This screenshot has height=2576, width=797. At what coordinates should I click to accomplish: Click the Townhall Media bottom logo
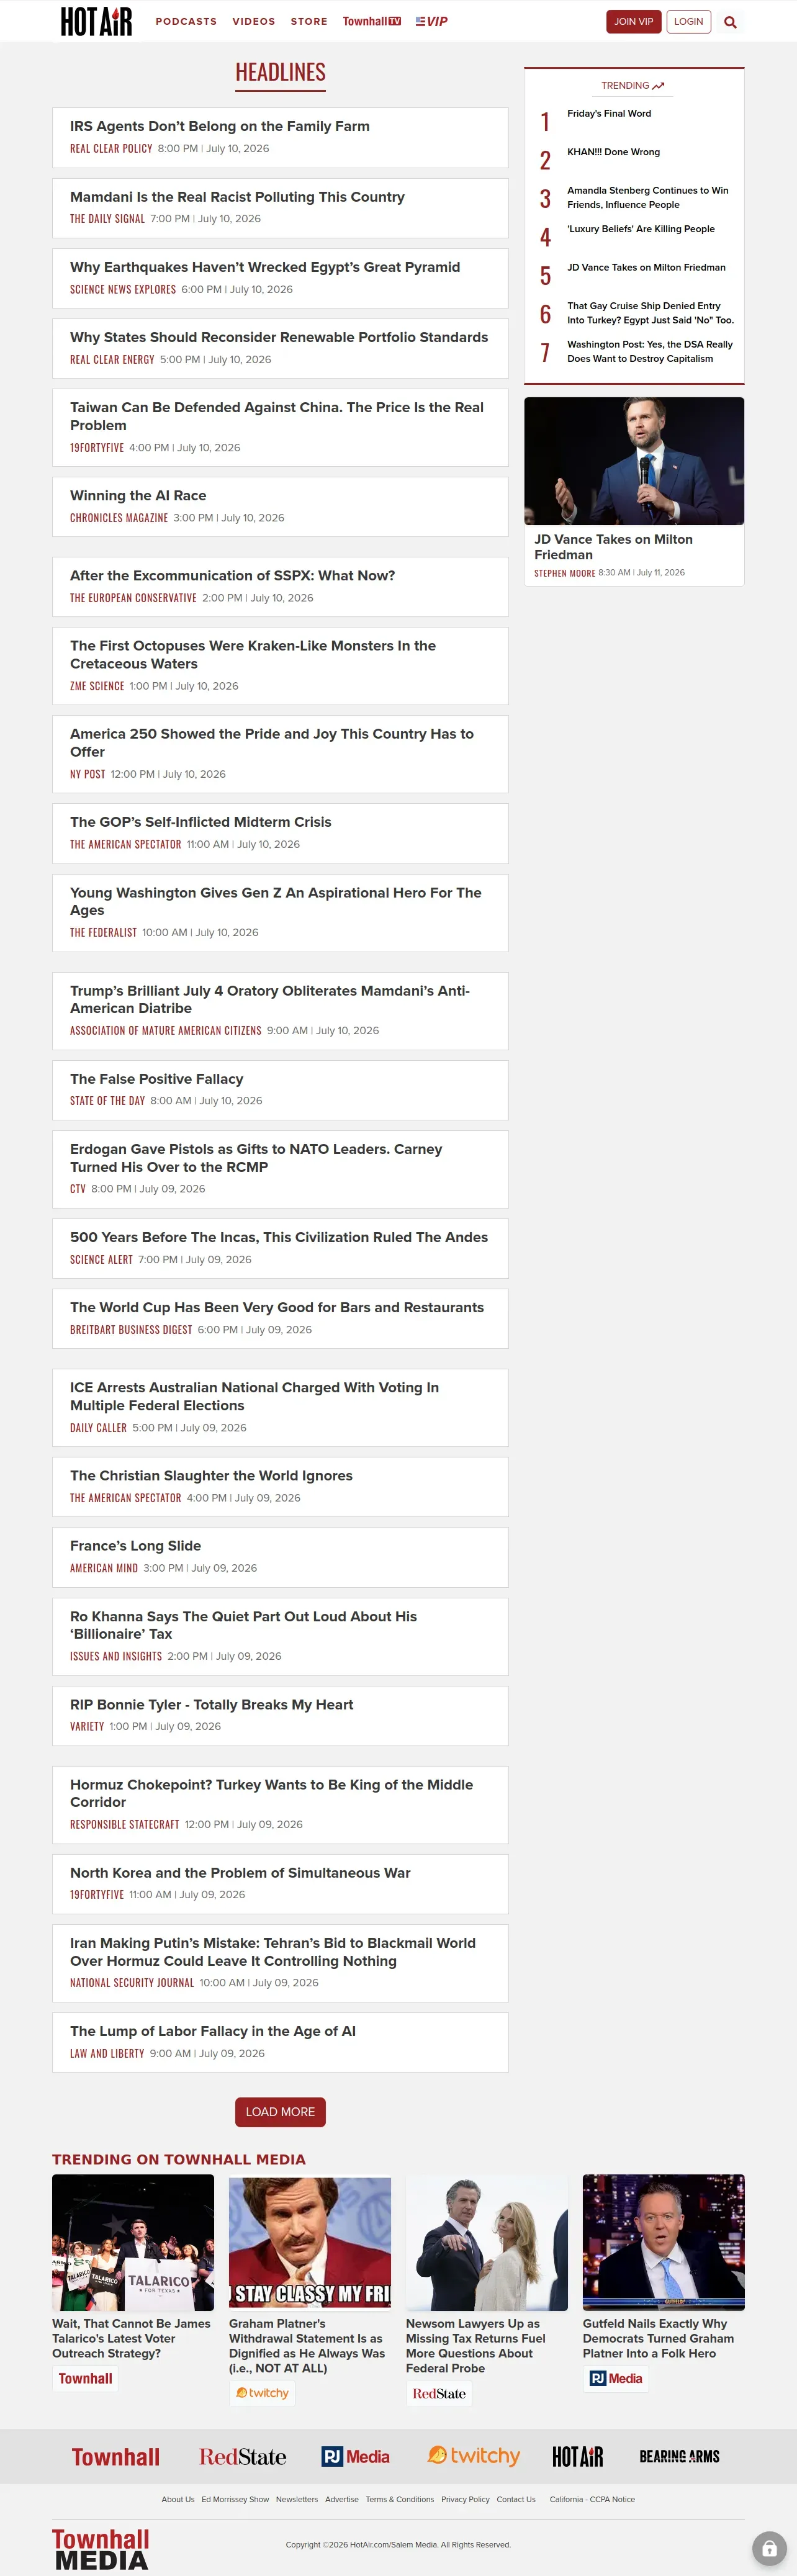[x=100, y=2548]
